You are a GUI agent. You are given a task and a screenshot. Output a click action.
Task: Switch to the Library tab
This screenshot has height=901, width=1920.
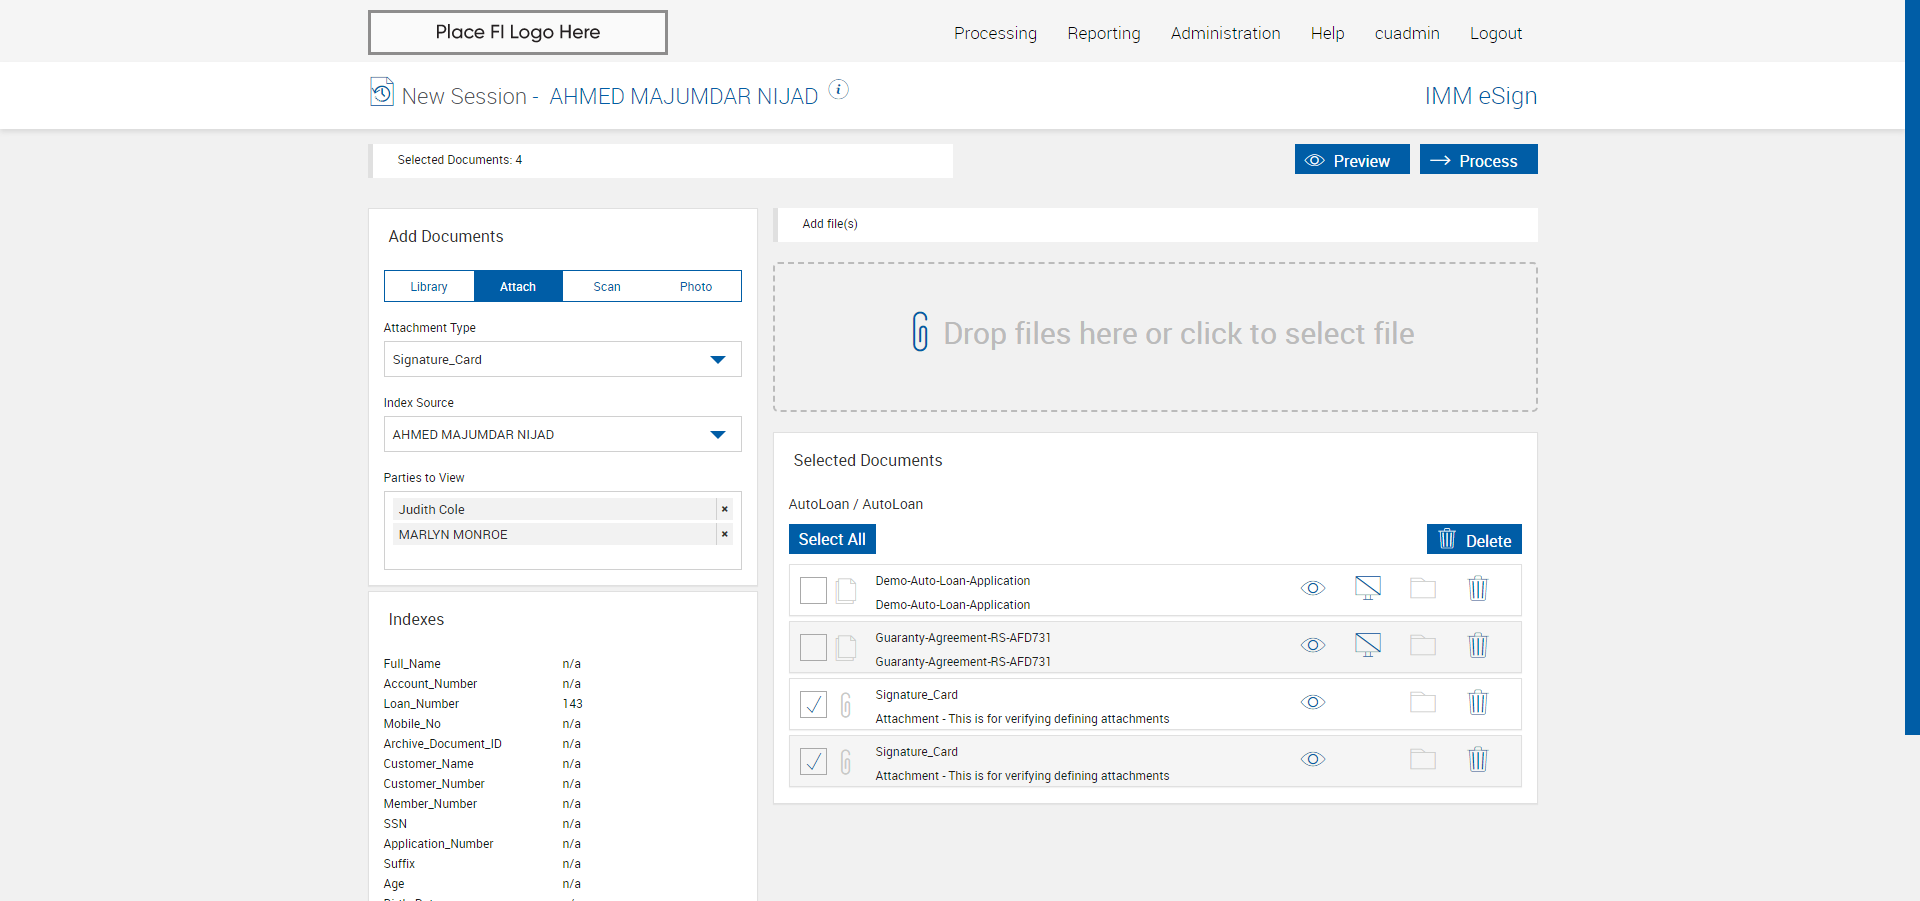click(x=429, y=286)
